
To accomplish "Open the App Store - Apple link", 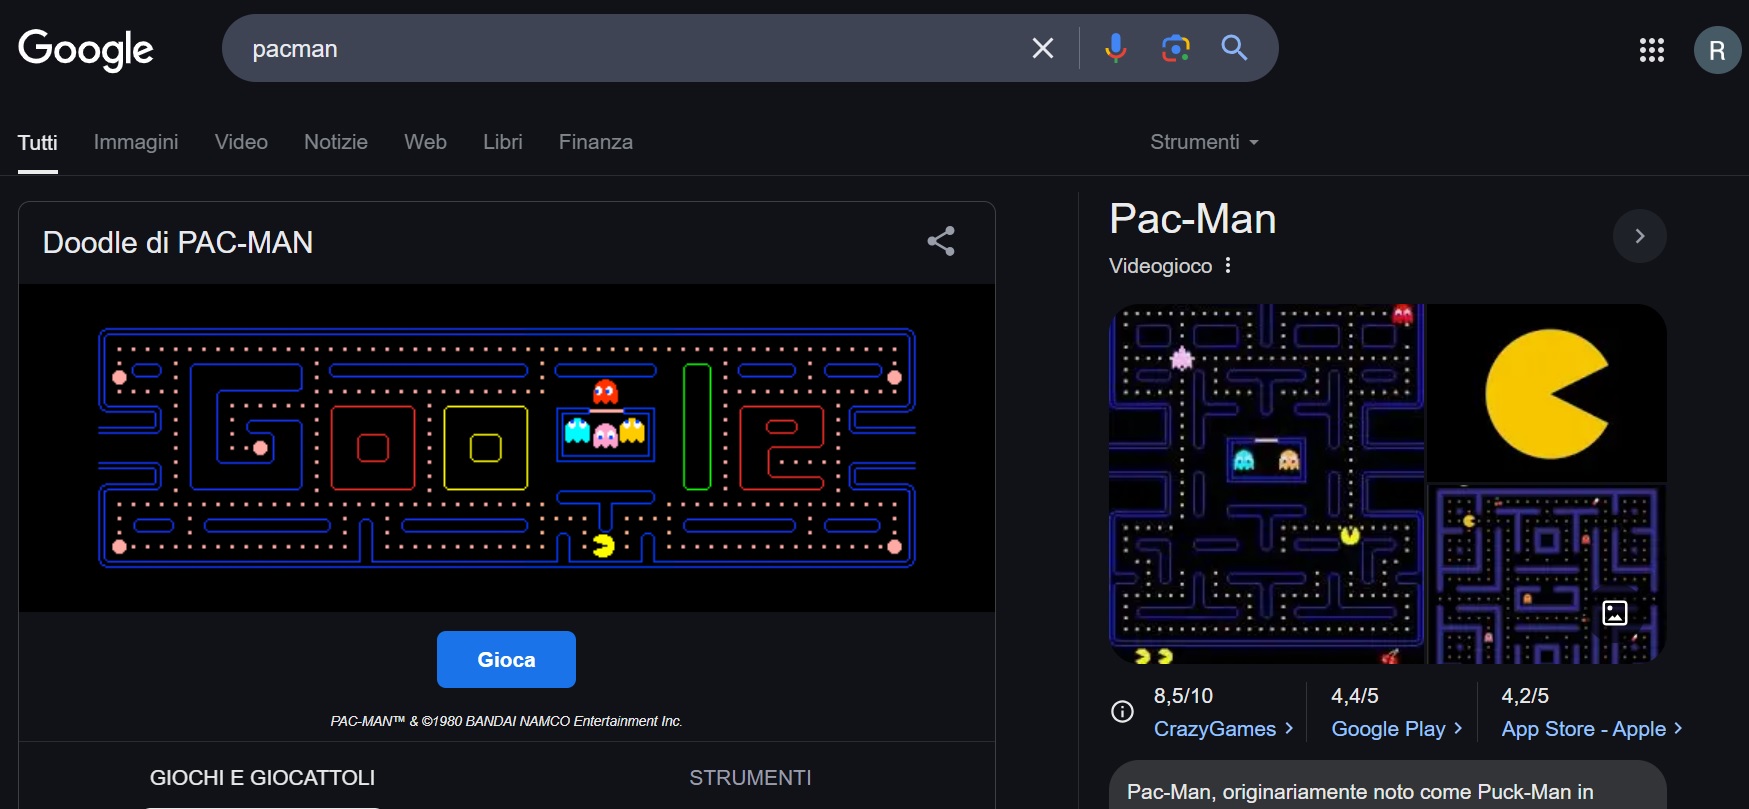I will pos(1592,729).
